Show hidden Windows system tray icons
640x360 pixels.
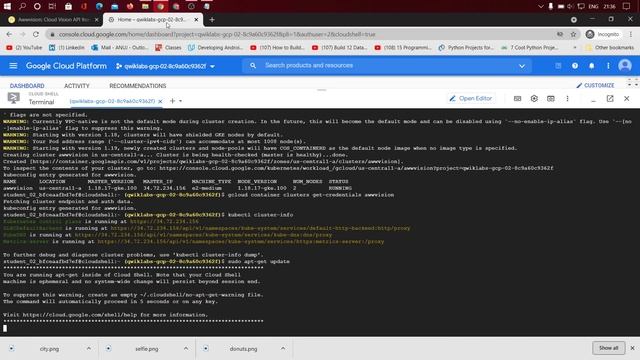[541, 6]
